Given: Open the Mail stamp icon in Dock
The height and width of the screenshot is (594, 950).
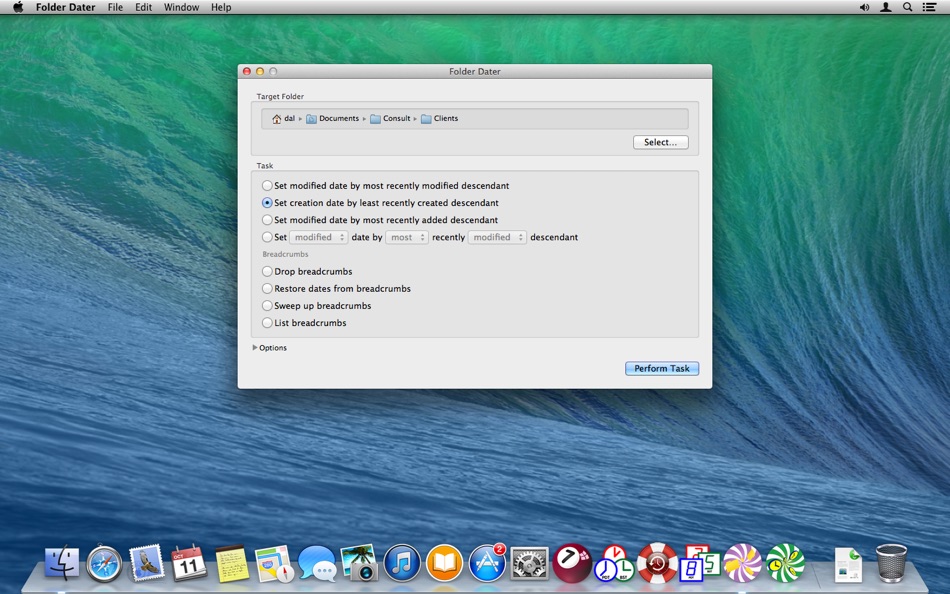Looking at the screenshot, I should pos(146,563).
